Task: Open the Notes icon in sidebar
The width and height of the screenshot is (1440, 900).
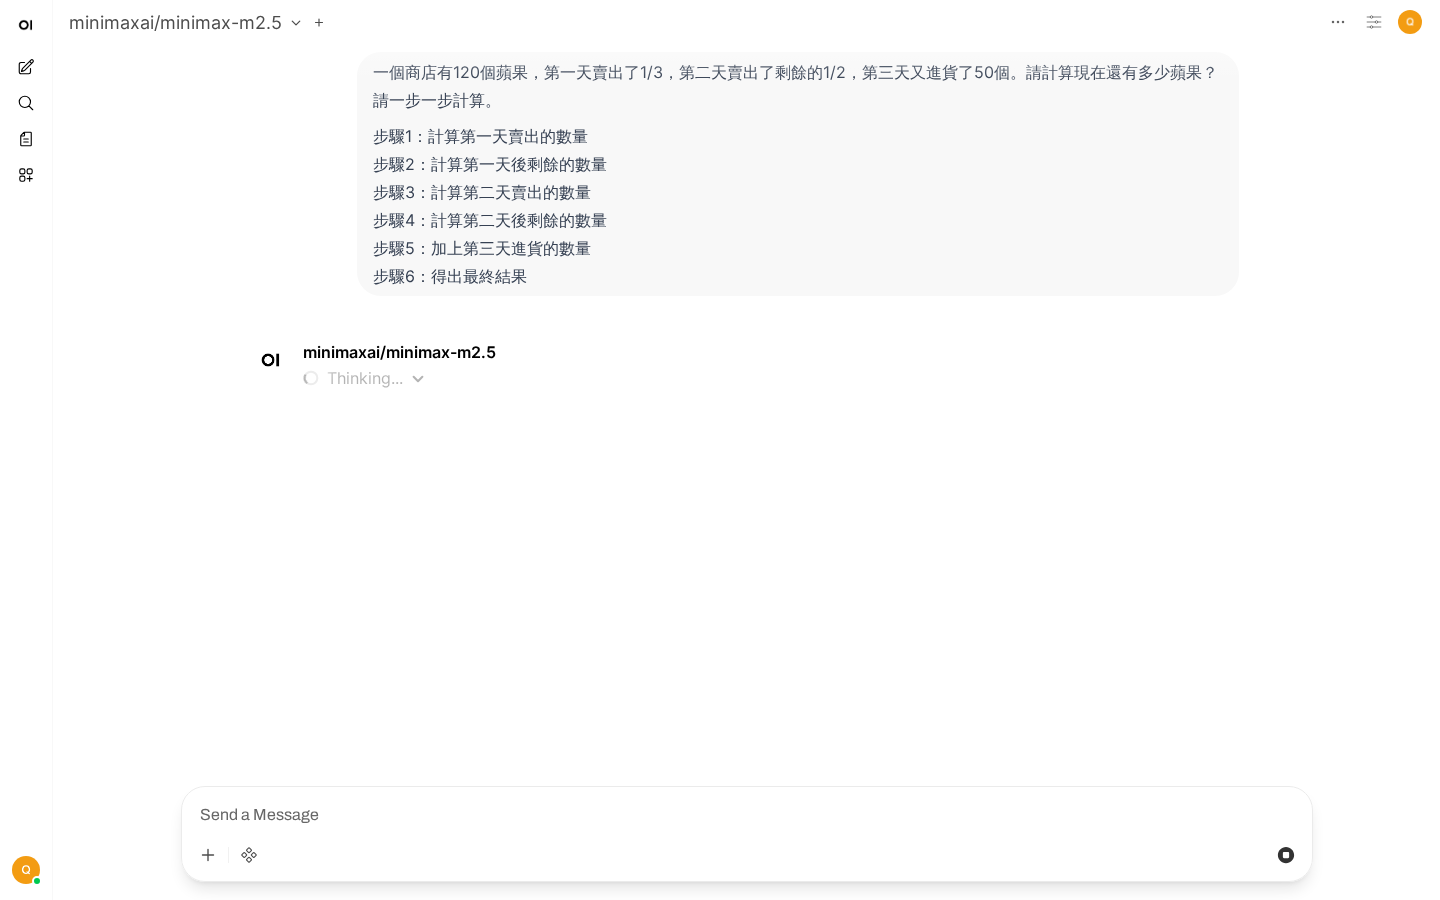Action: point(26,139)
